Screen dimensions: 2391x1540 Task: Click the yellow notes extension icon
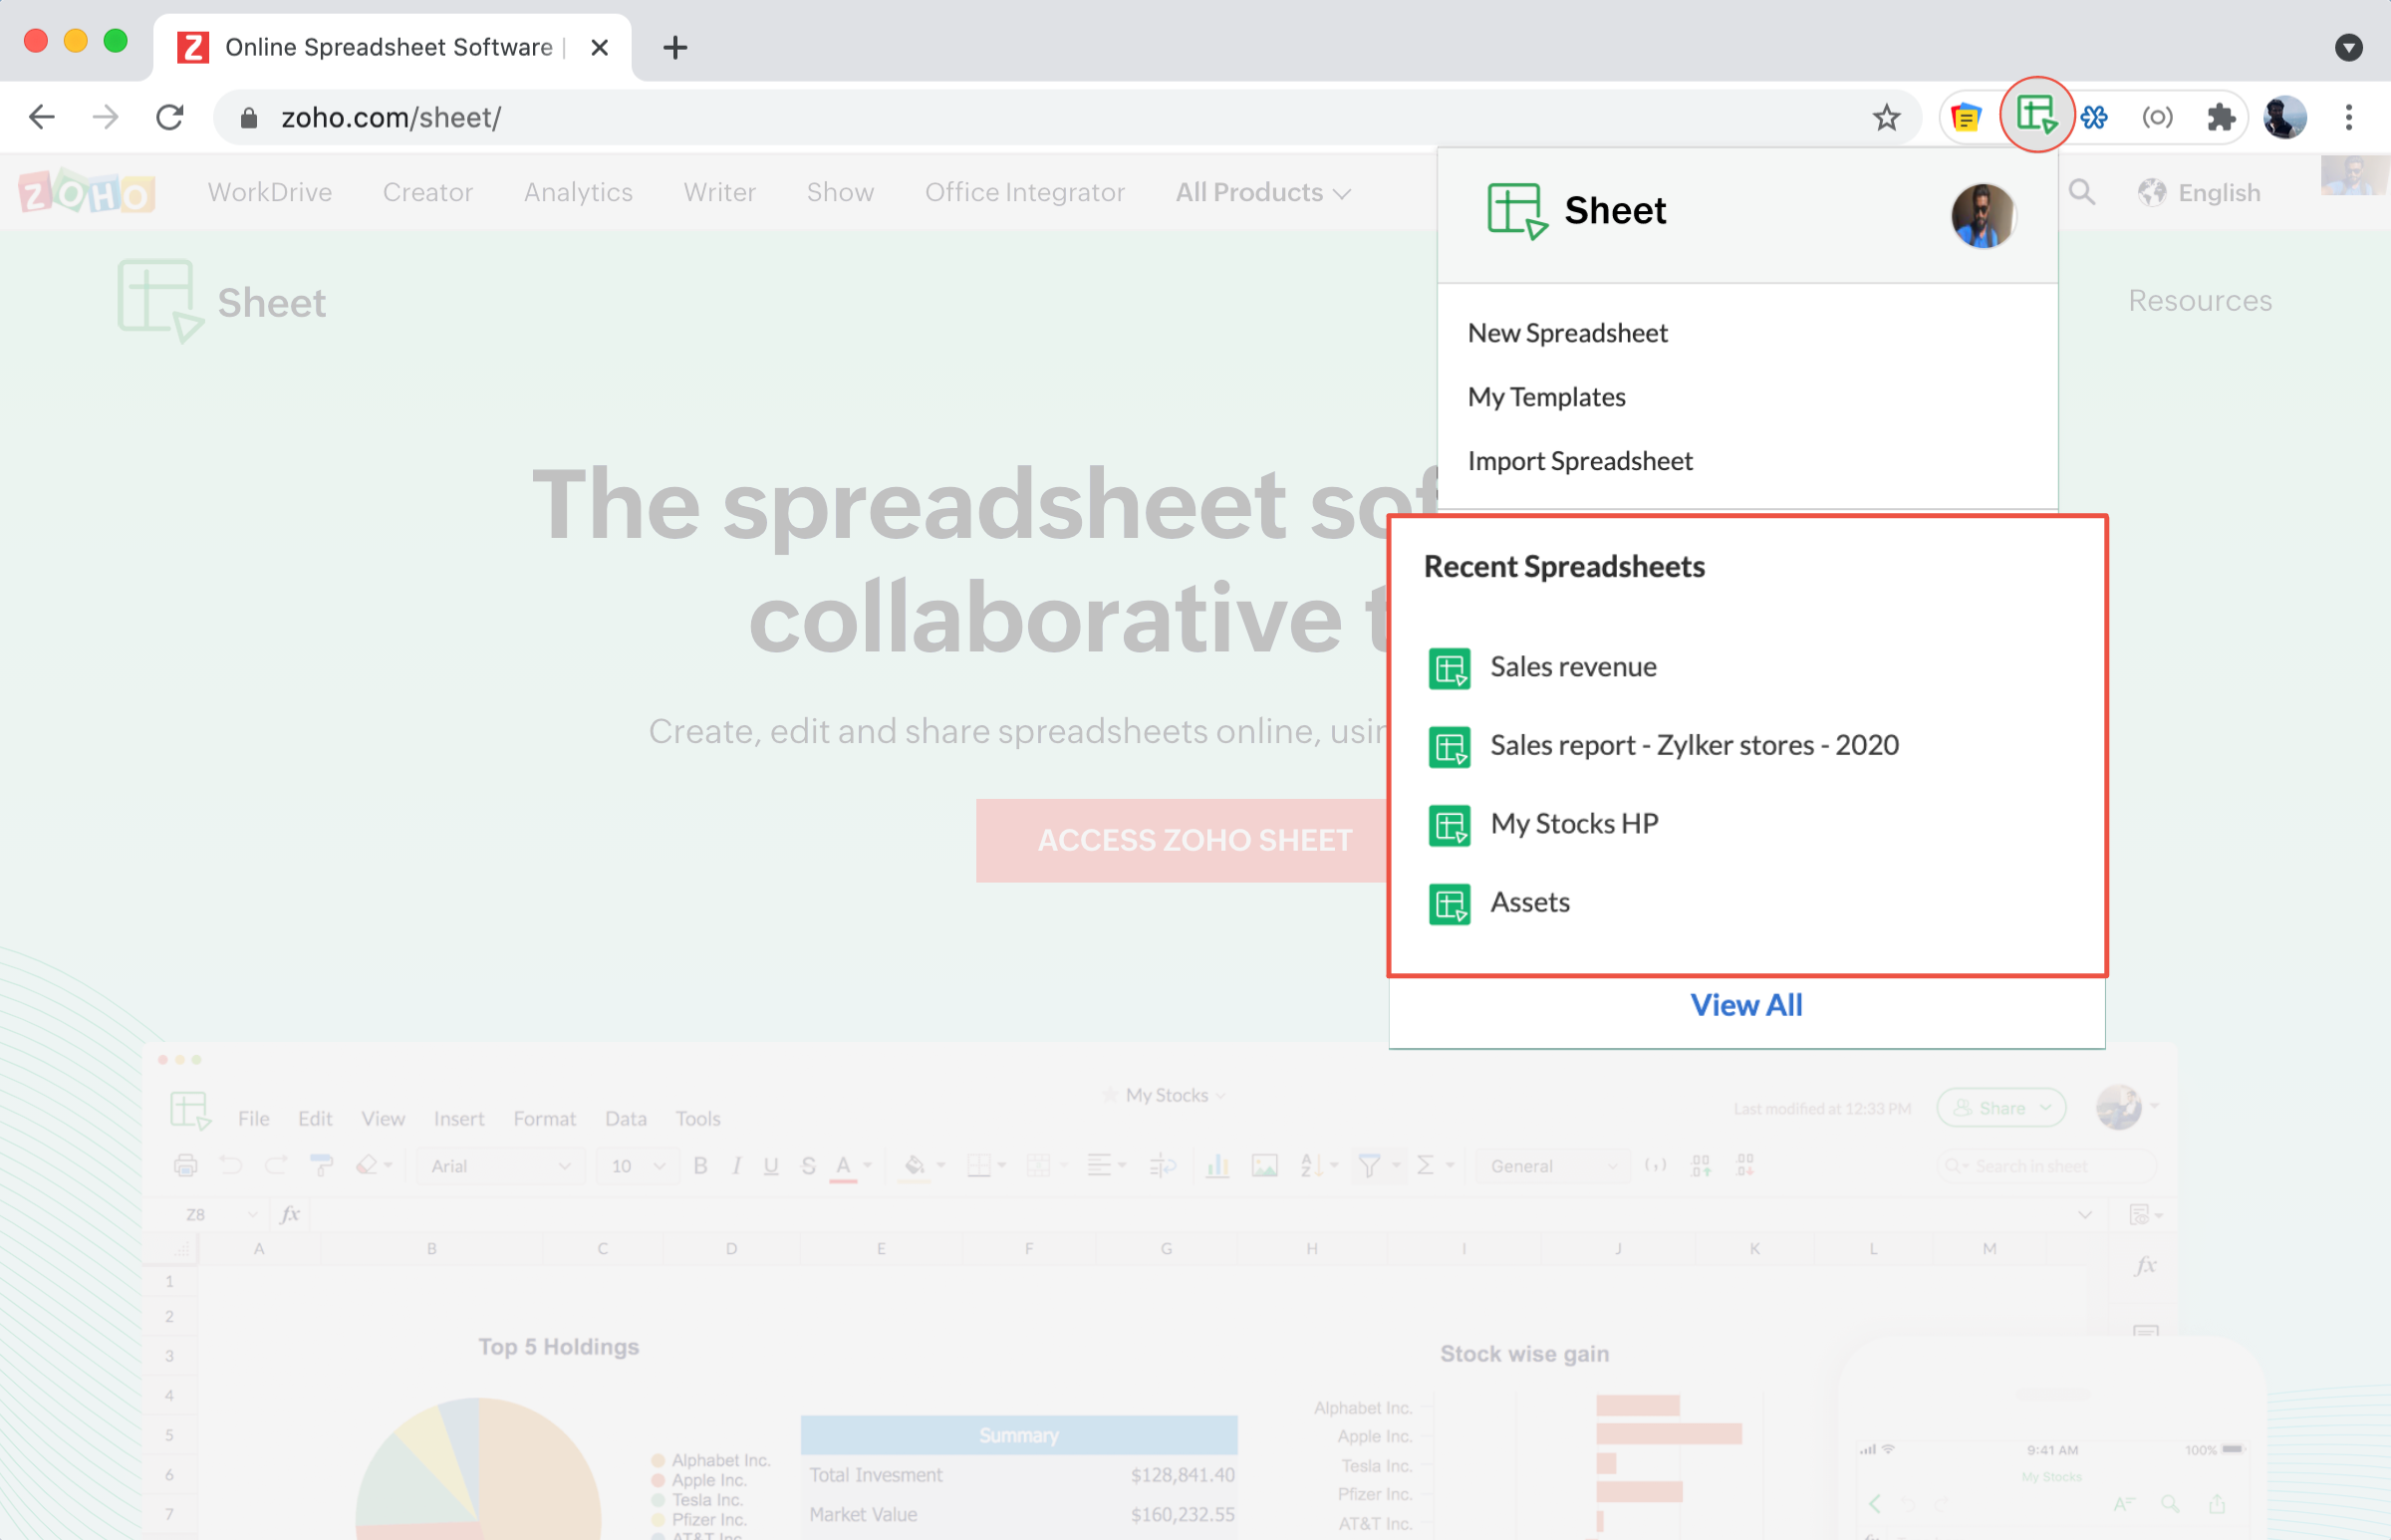pyautogui.click(x=1966, y=117)
